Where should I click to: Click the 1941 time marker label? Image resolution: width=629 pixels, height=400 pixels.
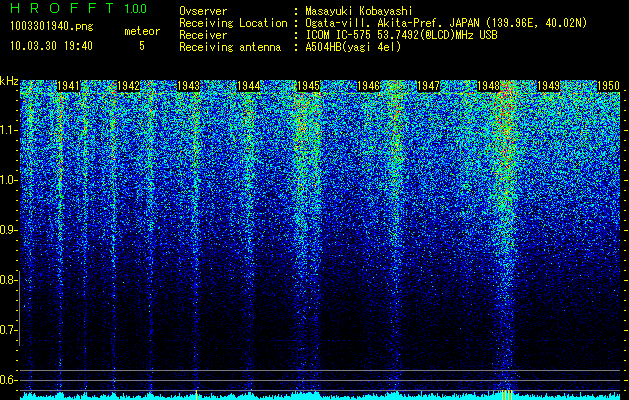click(x=69, y=86)
